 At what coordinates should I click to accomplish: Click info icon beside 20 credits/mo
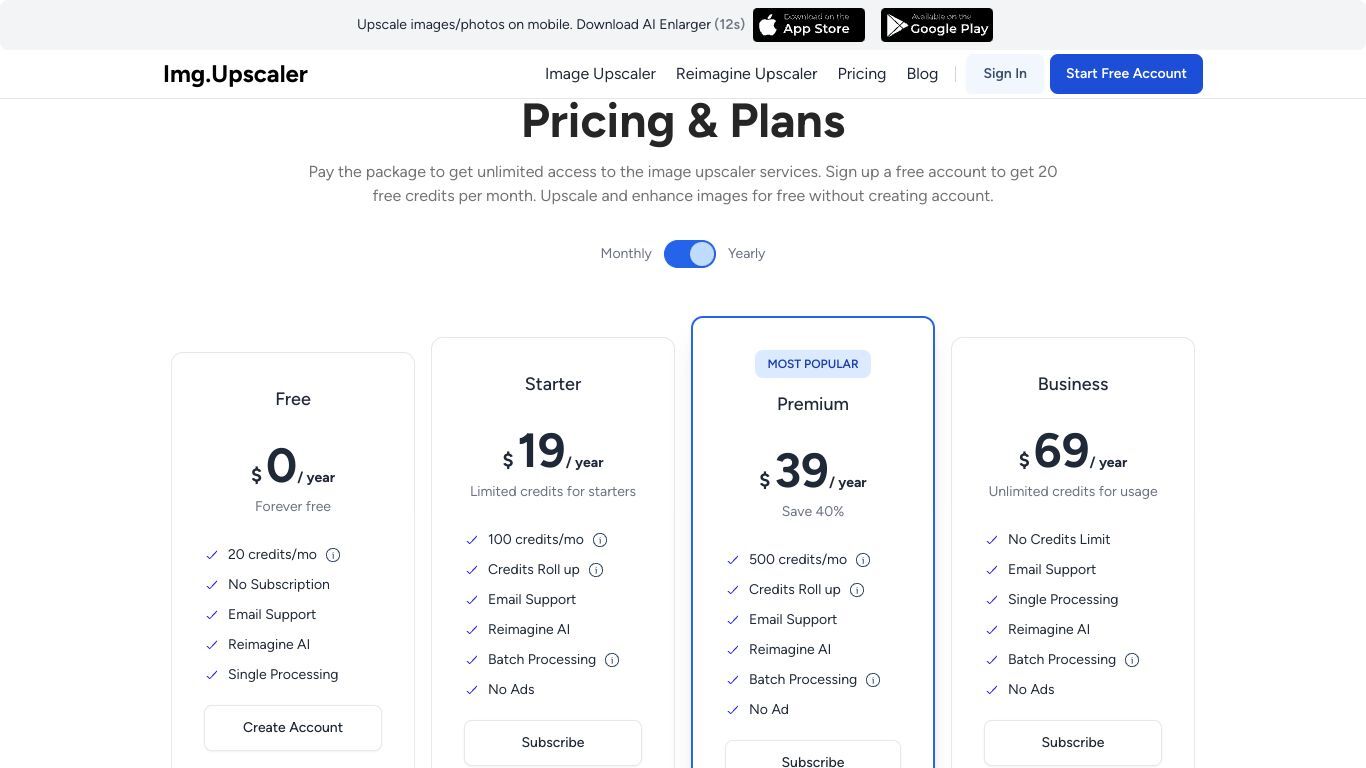333,555
